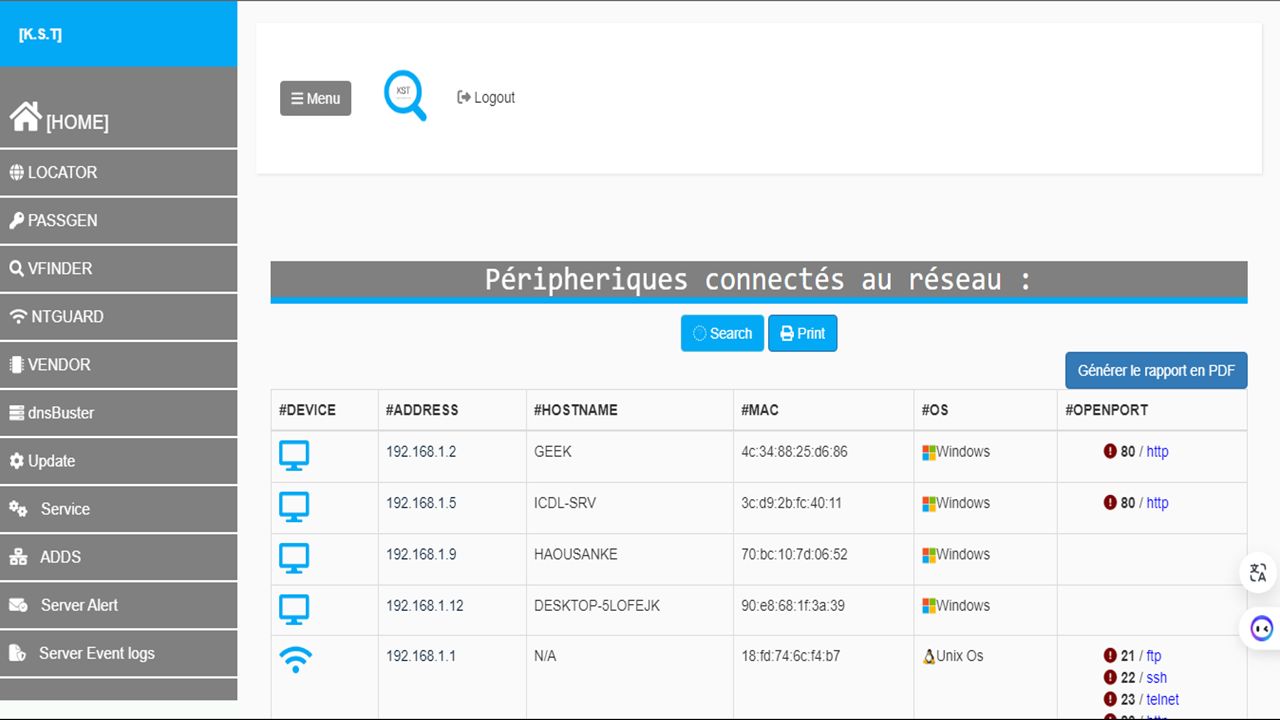Click the Print button
Screen dimensions: 1280x720
[802, 333]
